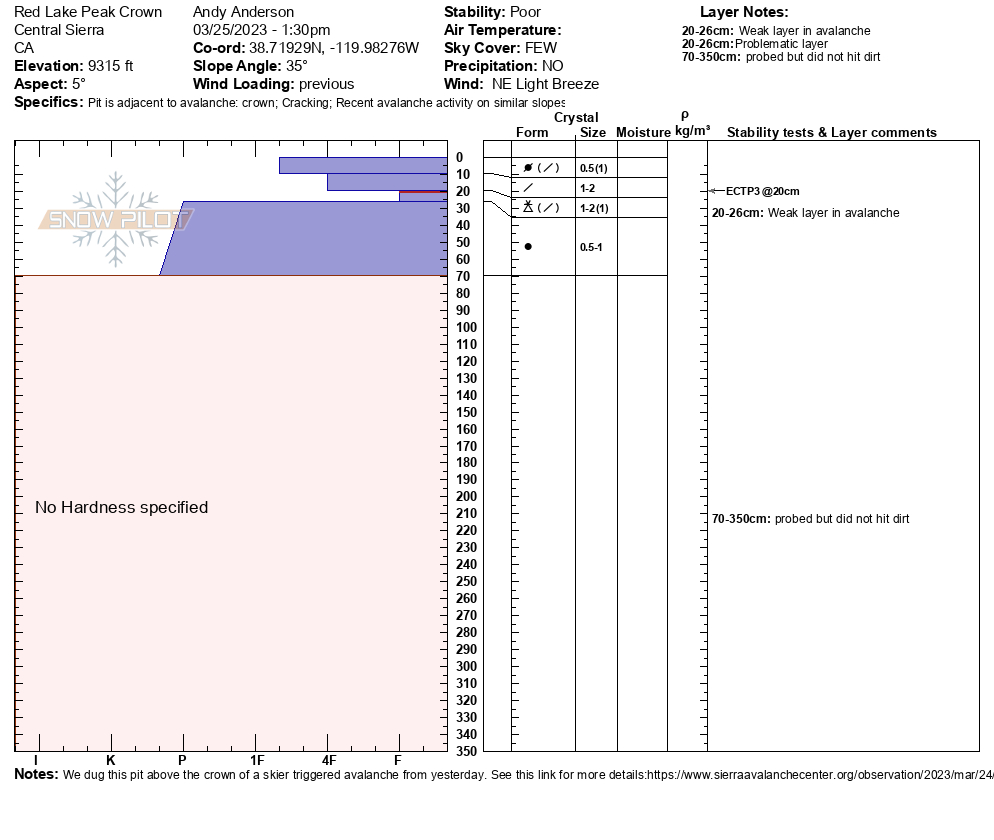Image resolution: width=994 pixels, height=840 pixels.
Task: Click the ECTP3 @20cm arrow marker
Action: click(x=713, y=191)
